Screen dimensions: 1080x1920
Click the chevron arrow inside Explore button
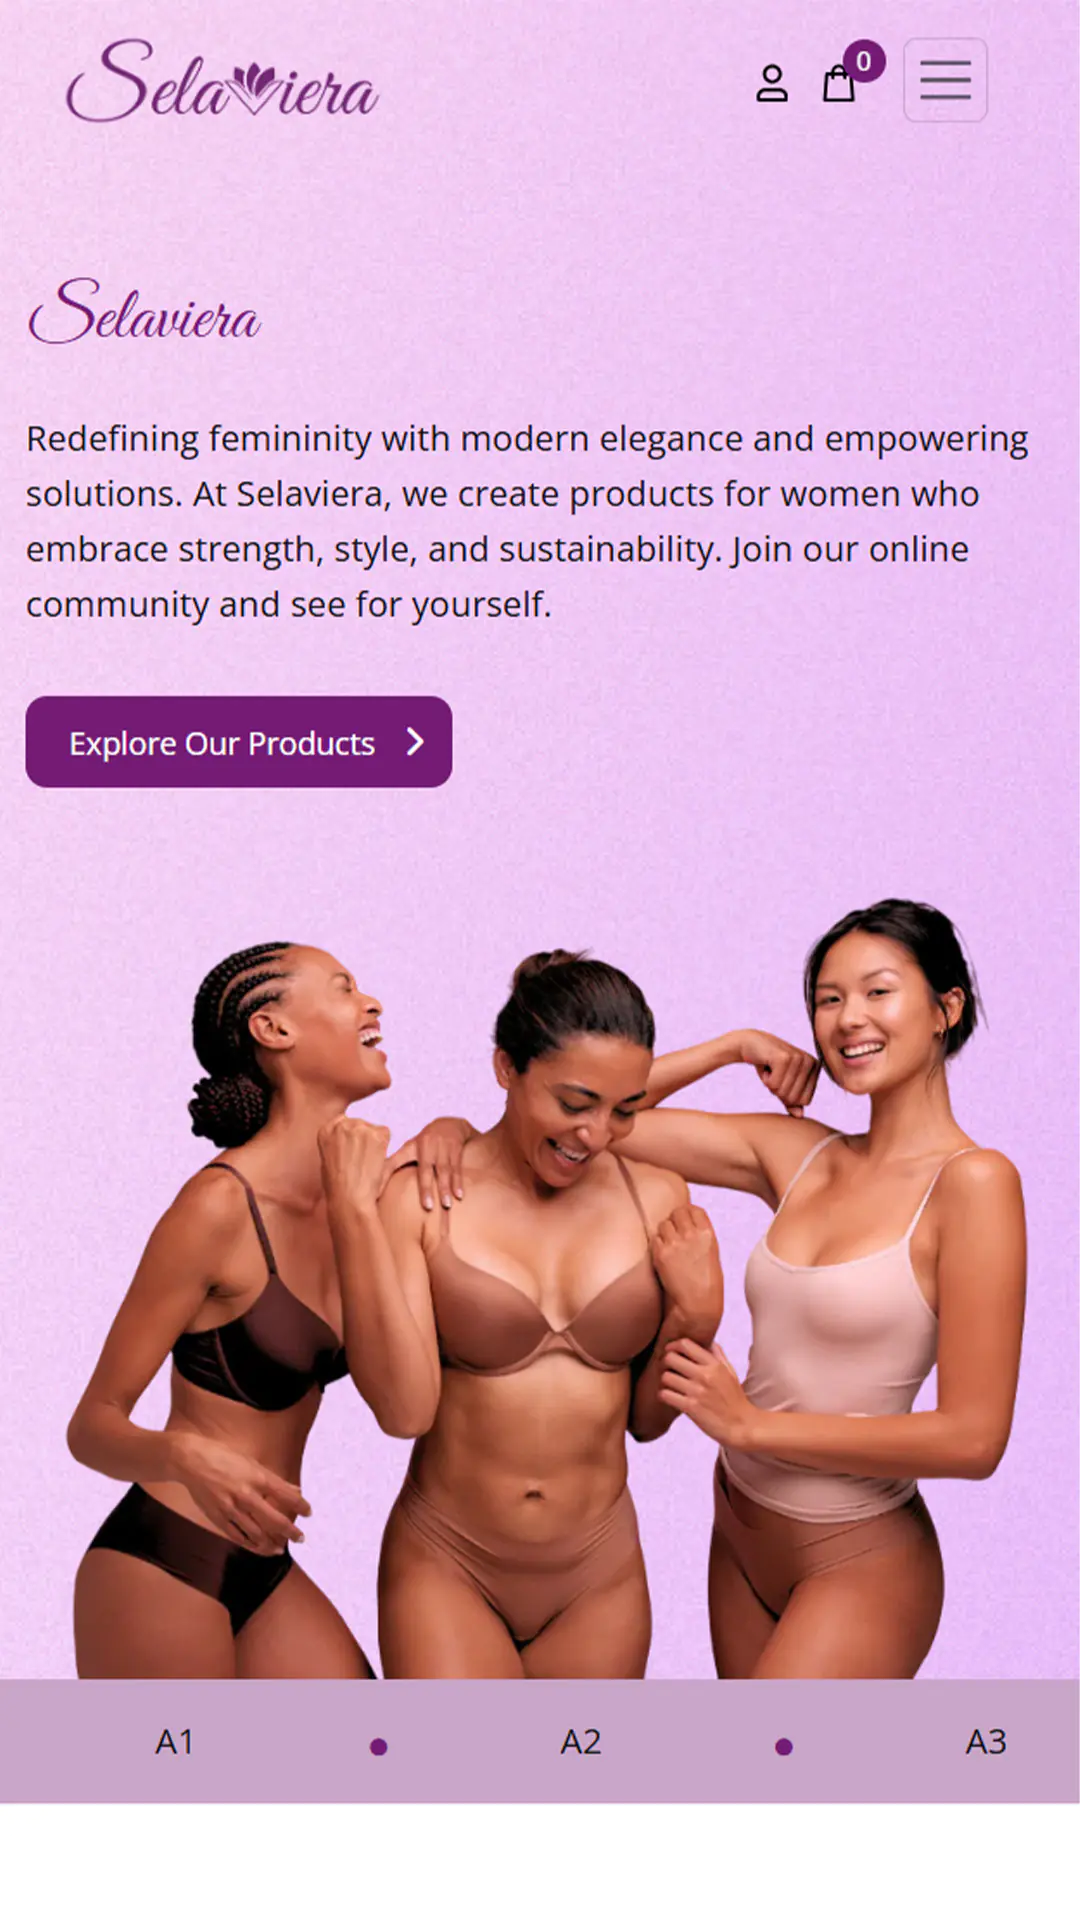(x=415, y=742)
